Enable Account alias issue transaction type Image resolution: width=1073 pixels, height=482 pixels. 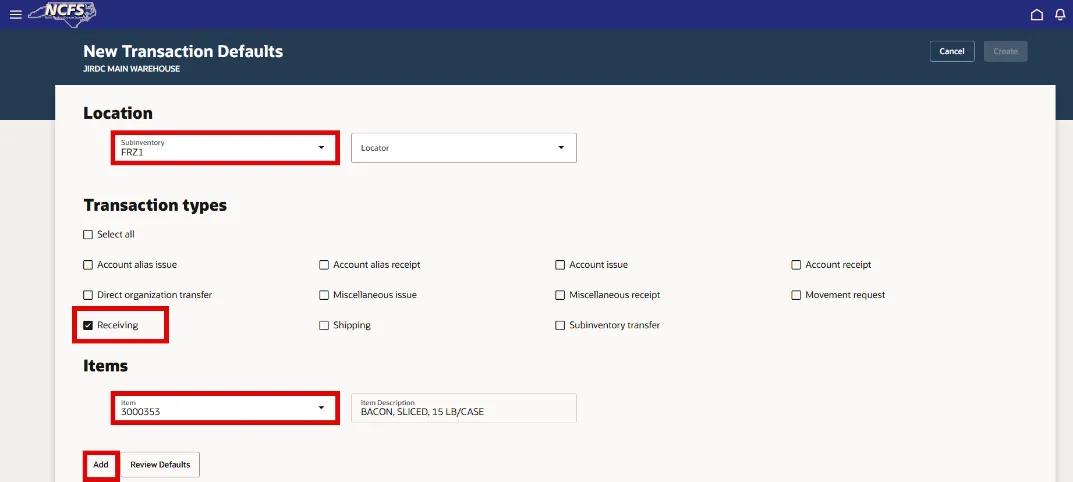point(88,265)
